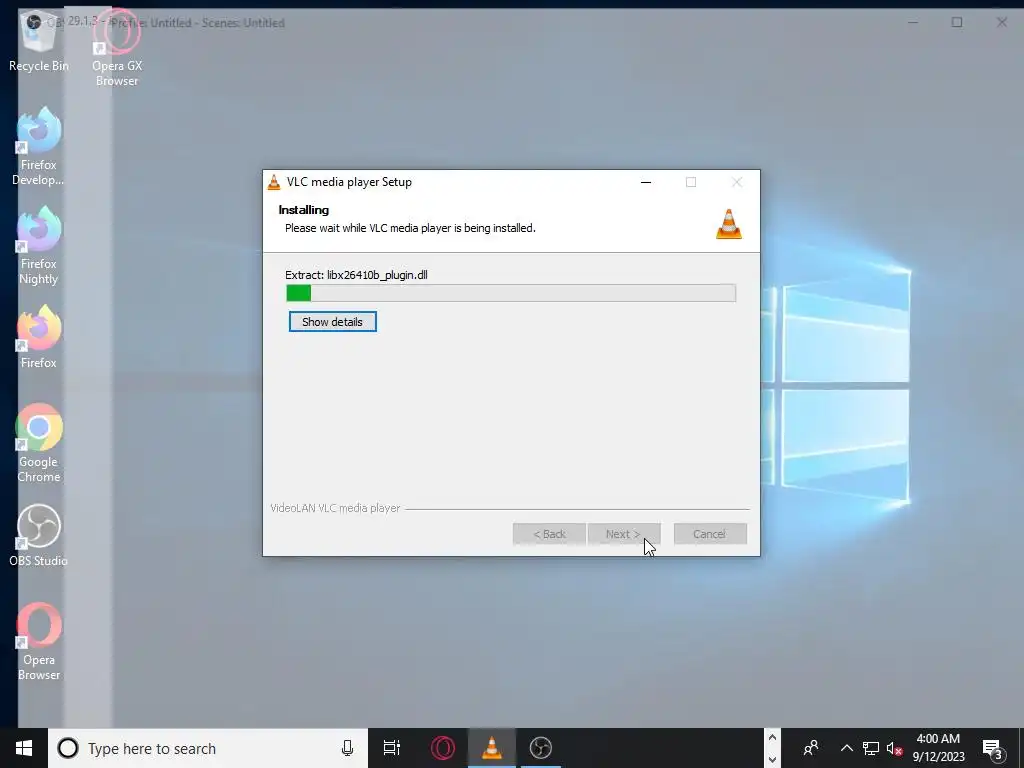Switch to Opera GX in the taskbar

point(443,748)
